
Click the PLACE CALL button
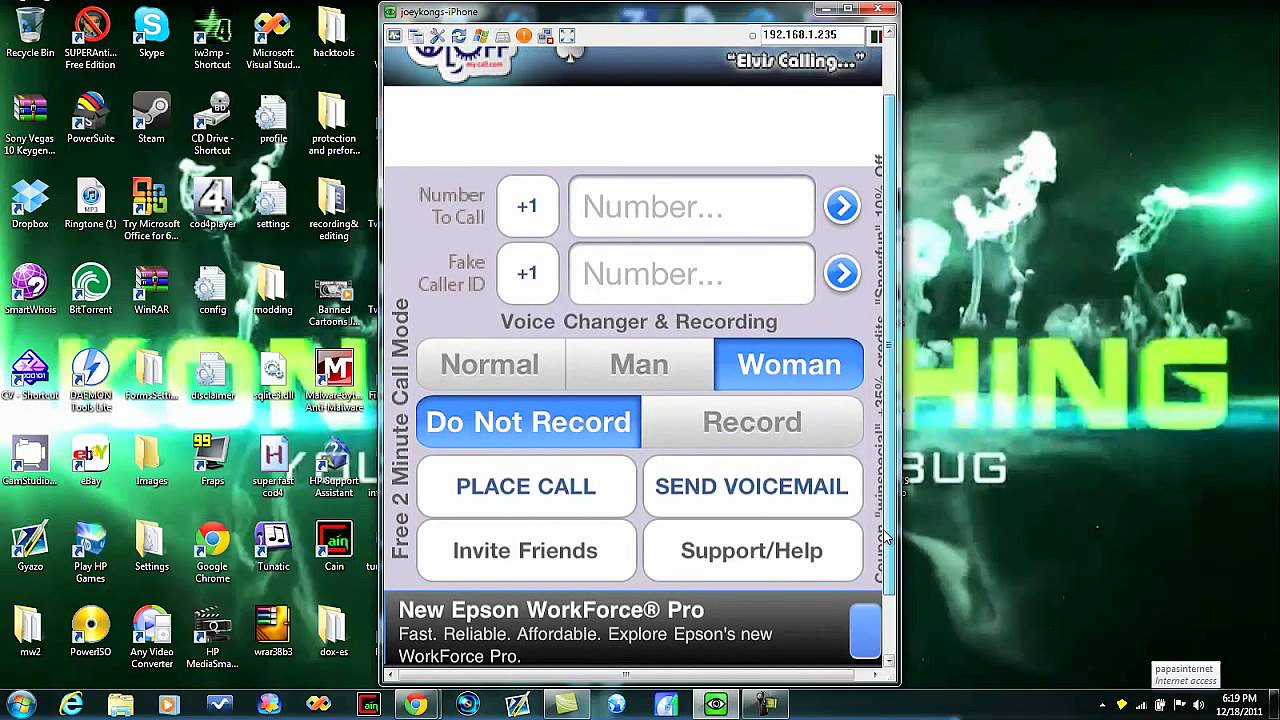[x=526, y=487]
